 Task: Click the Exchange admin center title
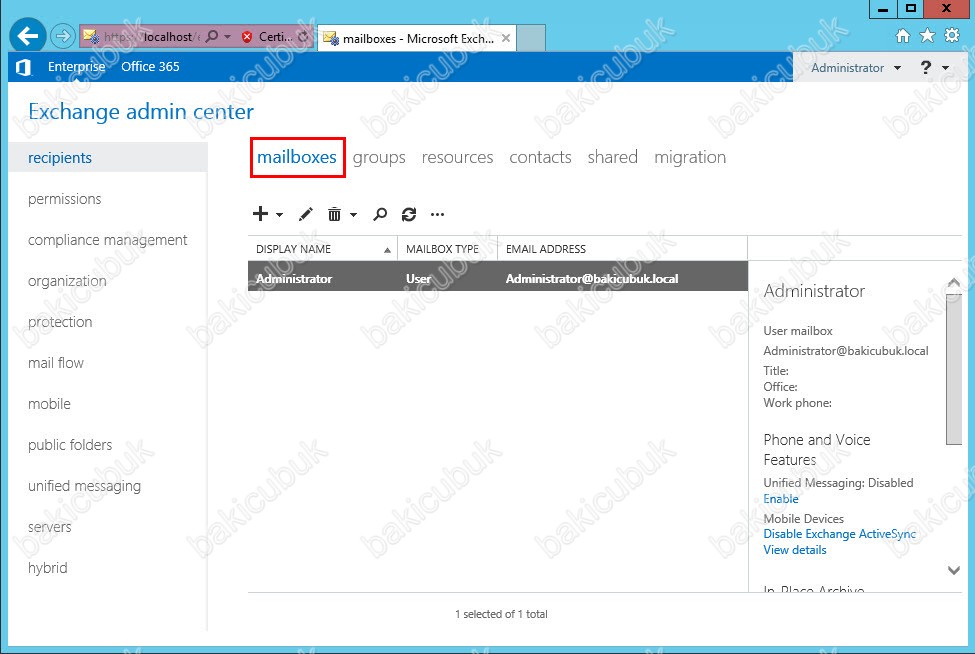coord(141,112)
